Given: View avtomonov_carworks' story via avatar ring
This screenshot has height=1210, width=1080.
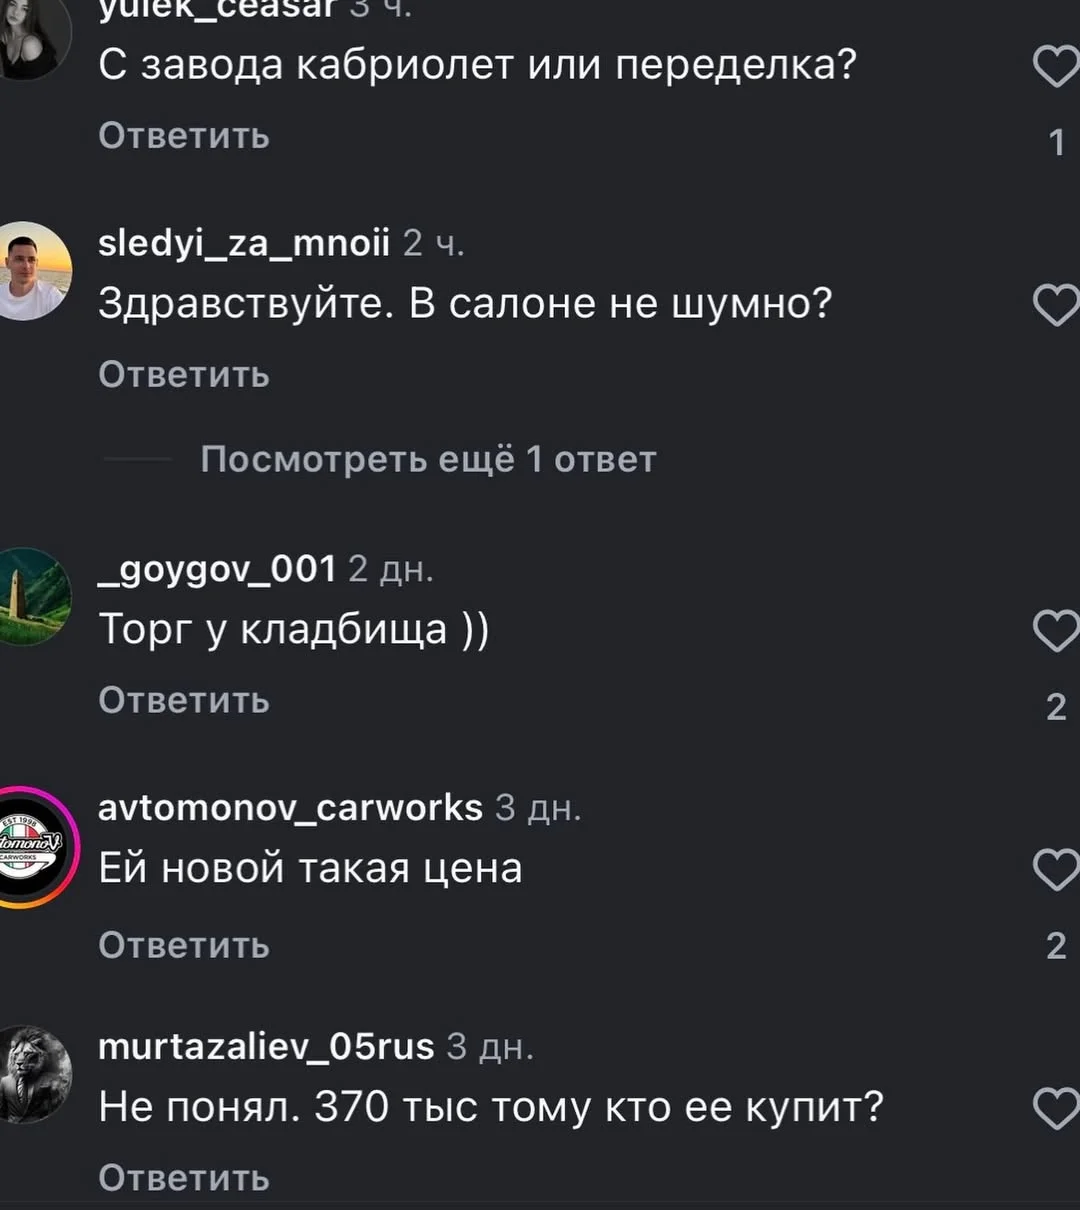Looking at the screenshot, I should coord(33,847).
